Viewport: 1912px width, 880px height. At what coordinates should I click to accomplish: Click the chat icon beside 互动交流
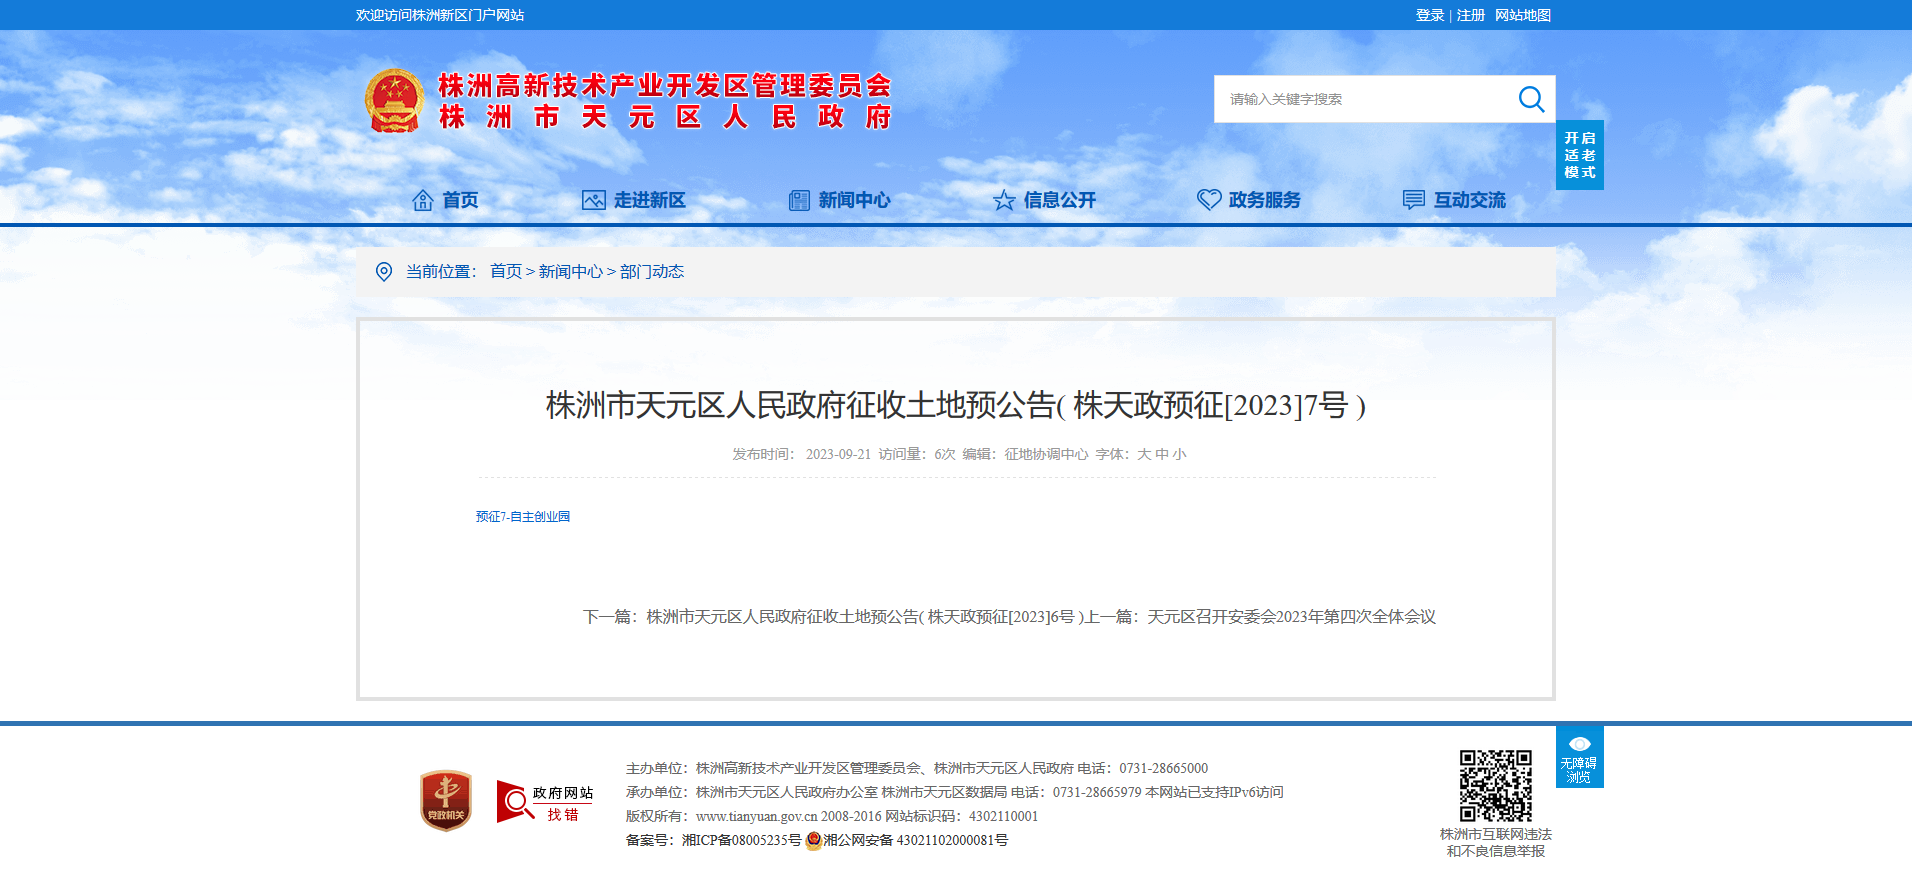(1414, 200)
